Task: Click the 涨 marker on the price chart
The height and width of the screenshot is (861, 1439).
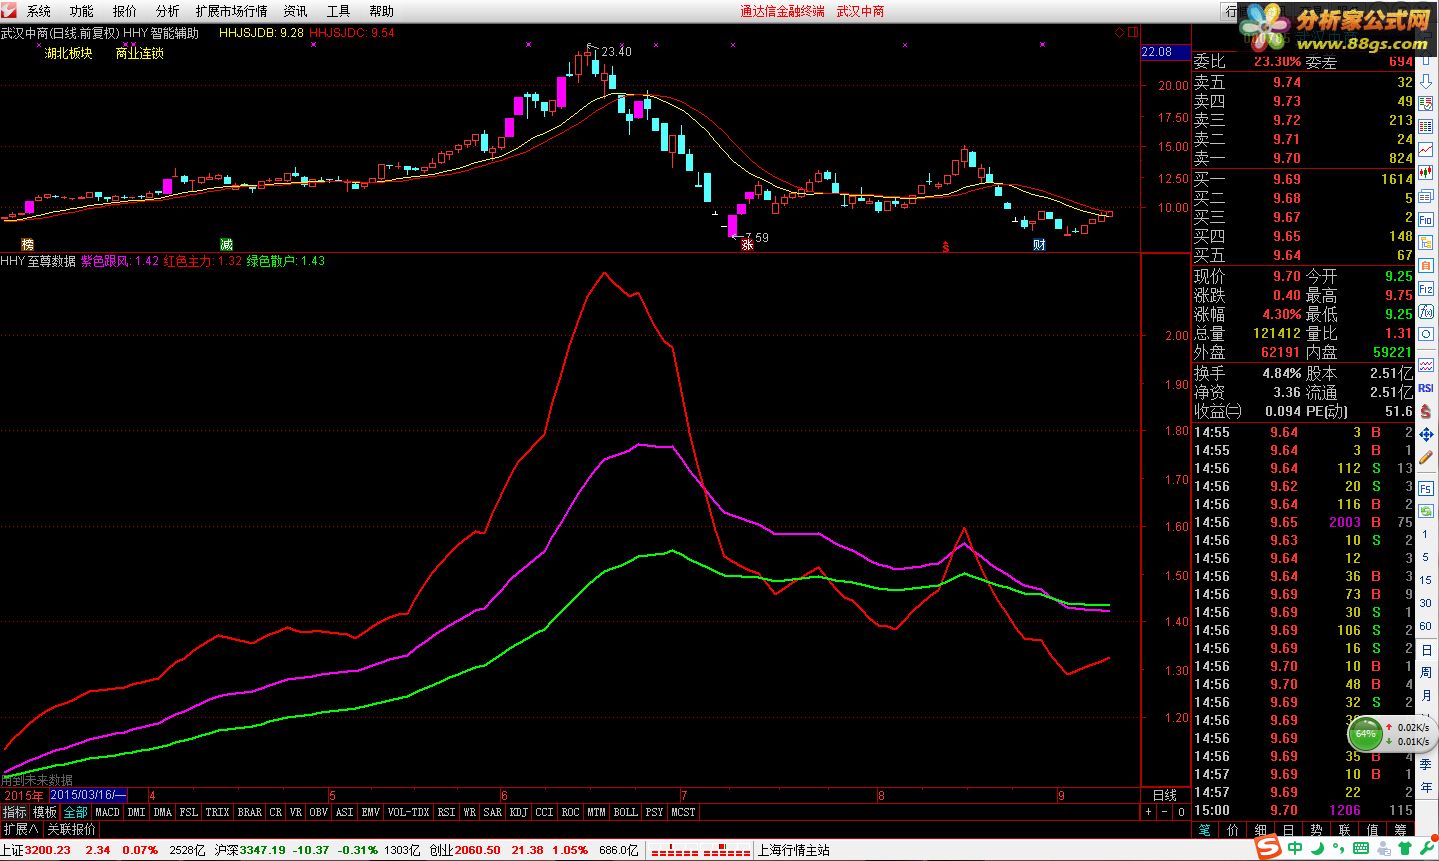Action: [x=746, y=244]
